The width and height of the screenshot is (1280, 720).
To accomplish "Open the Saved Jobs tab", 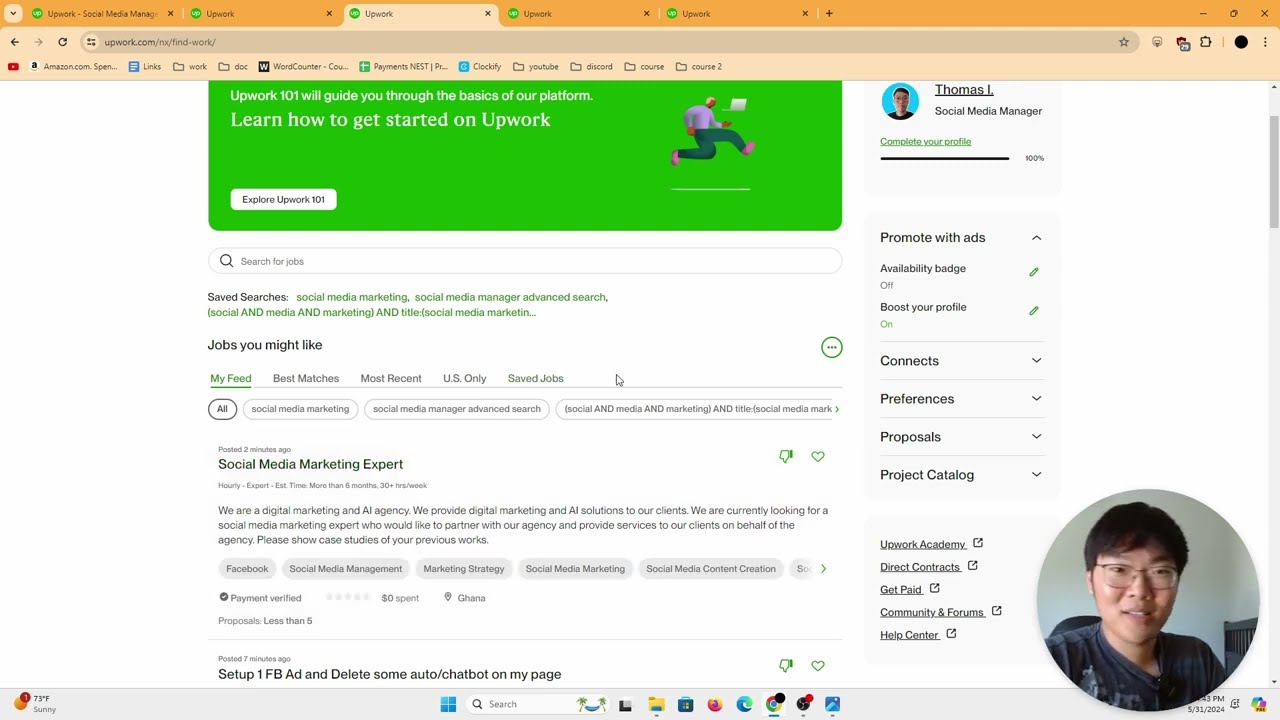I will [536, 379].
